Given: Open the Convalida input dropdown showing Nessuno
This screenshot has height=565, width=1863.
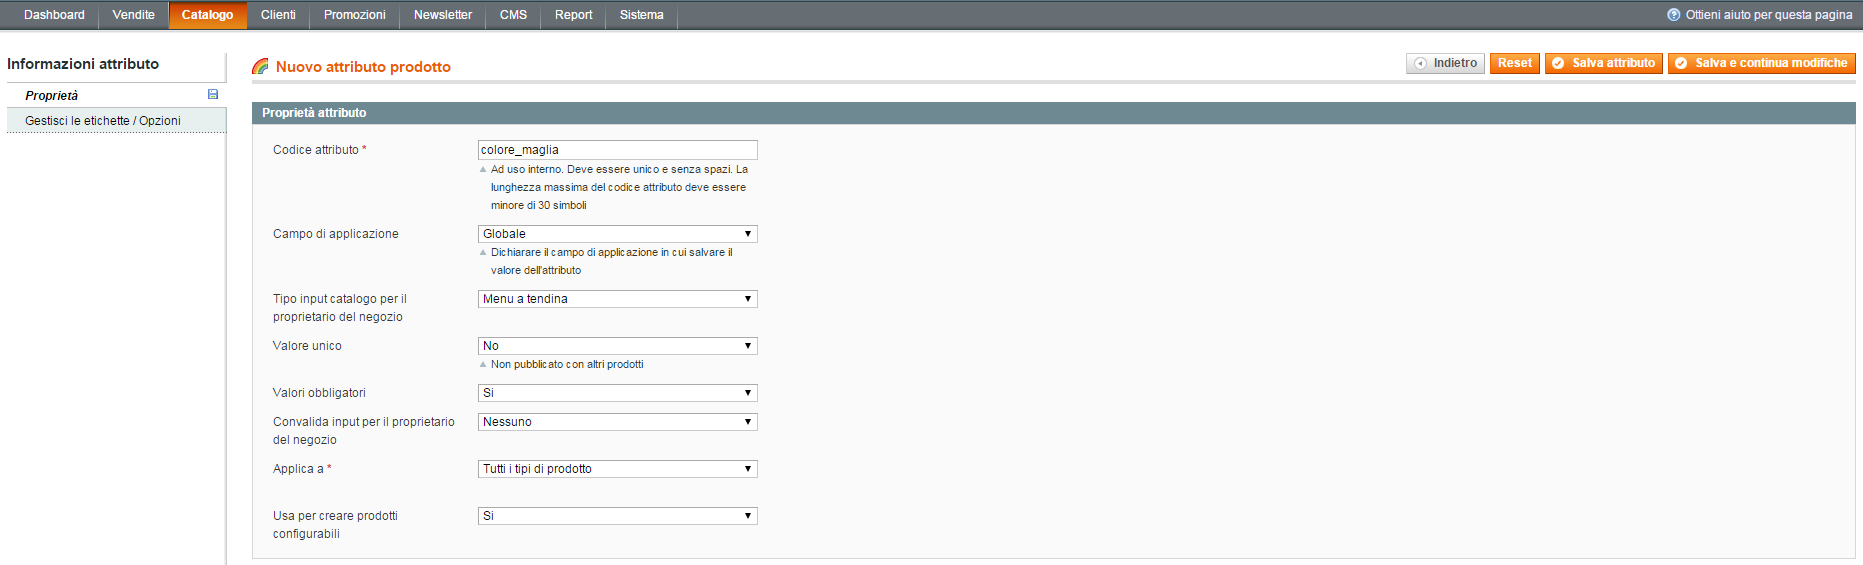Looking at the screenshot, I should coord(618,422).
